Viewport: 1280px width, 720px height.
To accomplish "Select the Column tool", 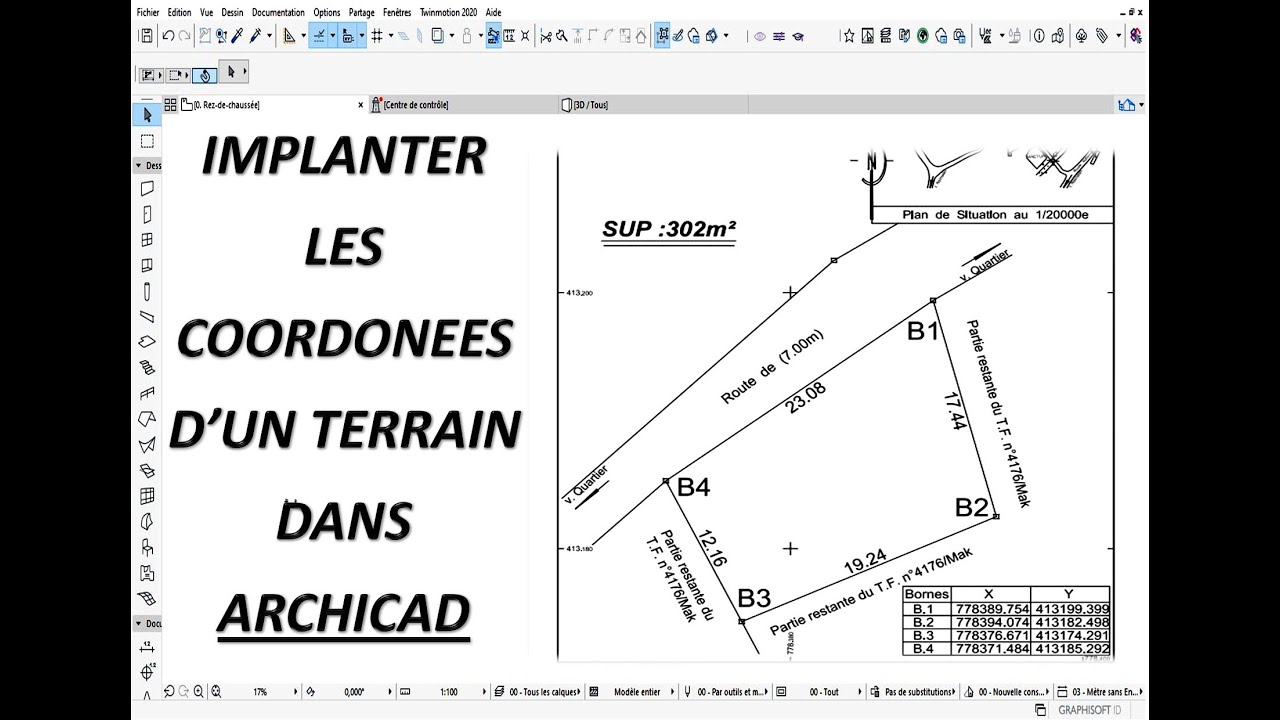I will 147,291.
